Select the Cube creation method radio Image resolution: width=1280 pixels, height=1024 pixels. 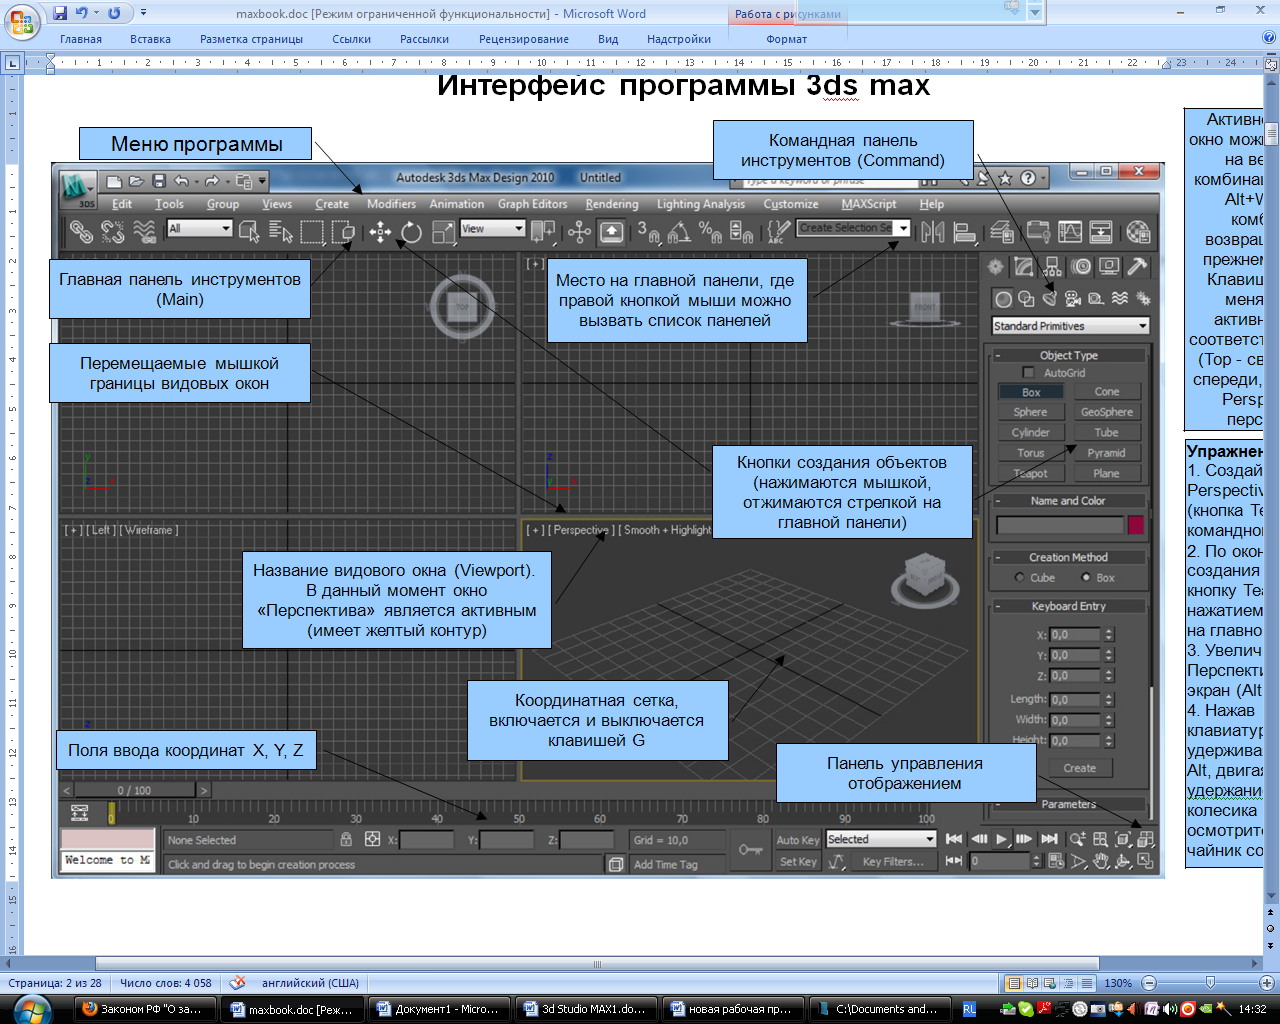(1019, 578)
